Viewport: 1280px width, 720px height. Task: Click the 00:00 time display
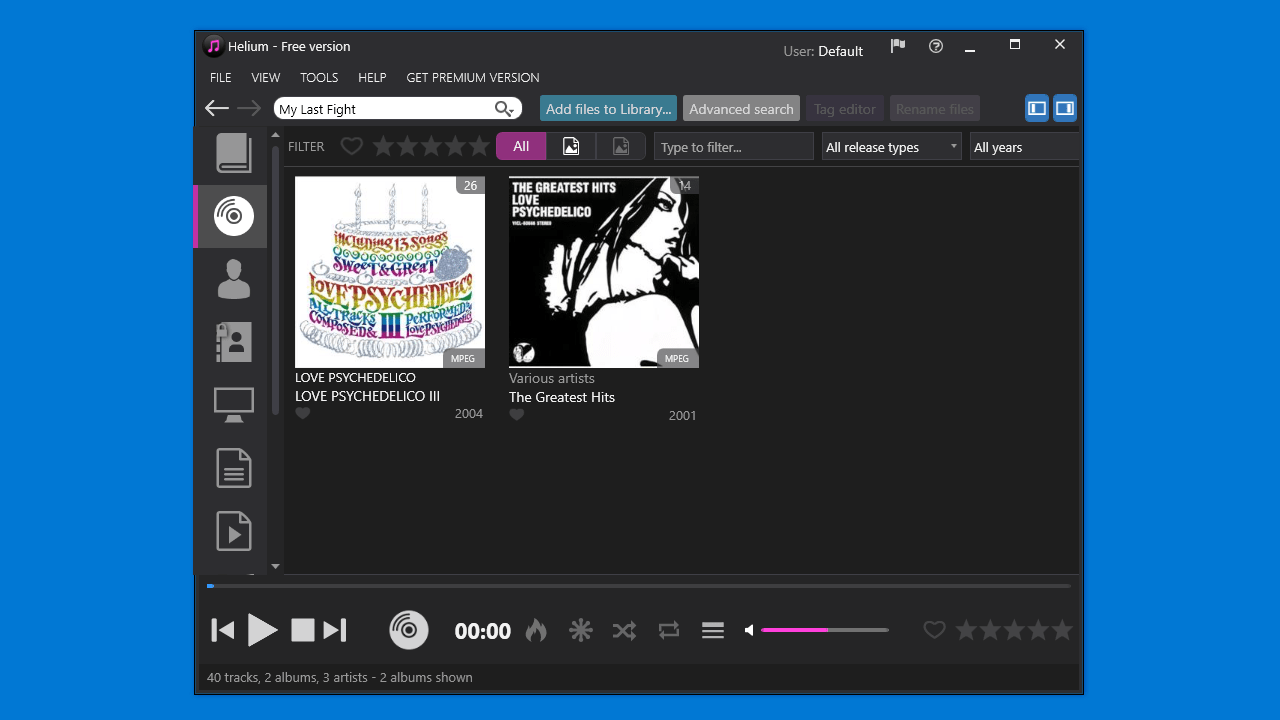pyautogui.click(x=482, y=631)
